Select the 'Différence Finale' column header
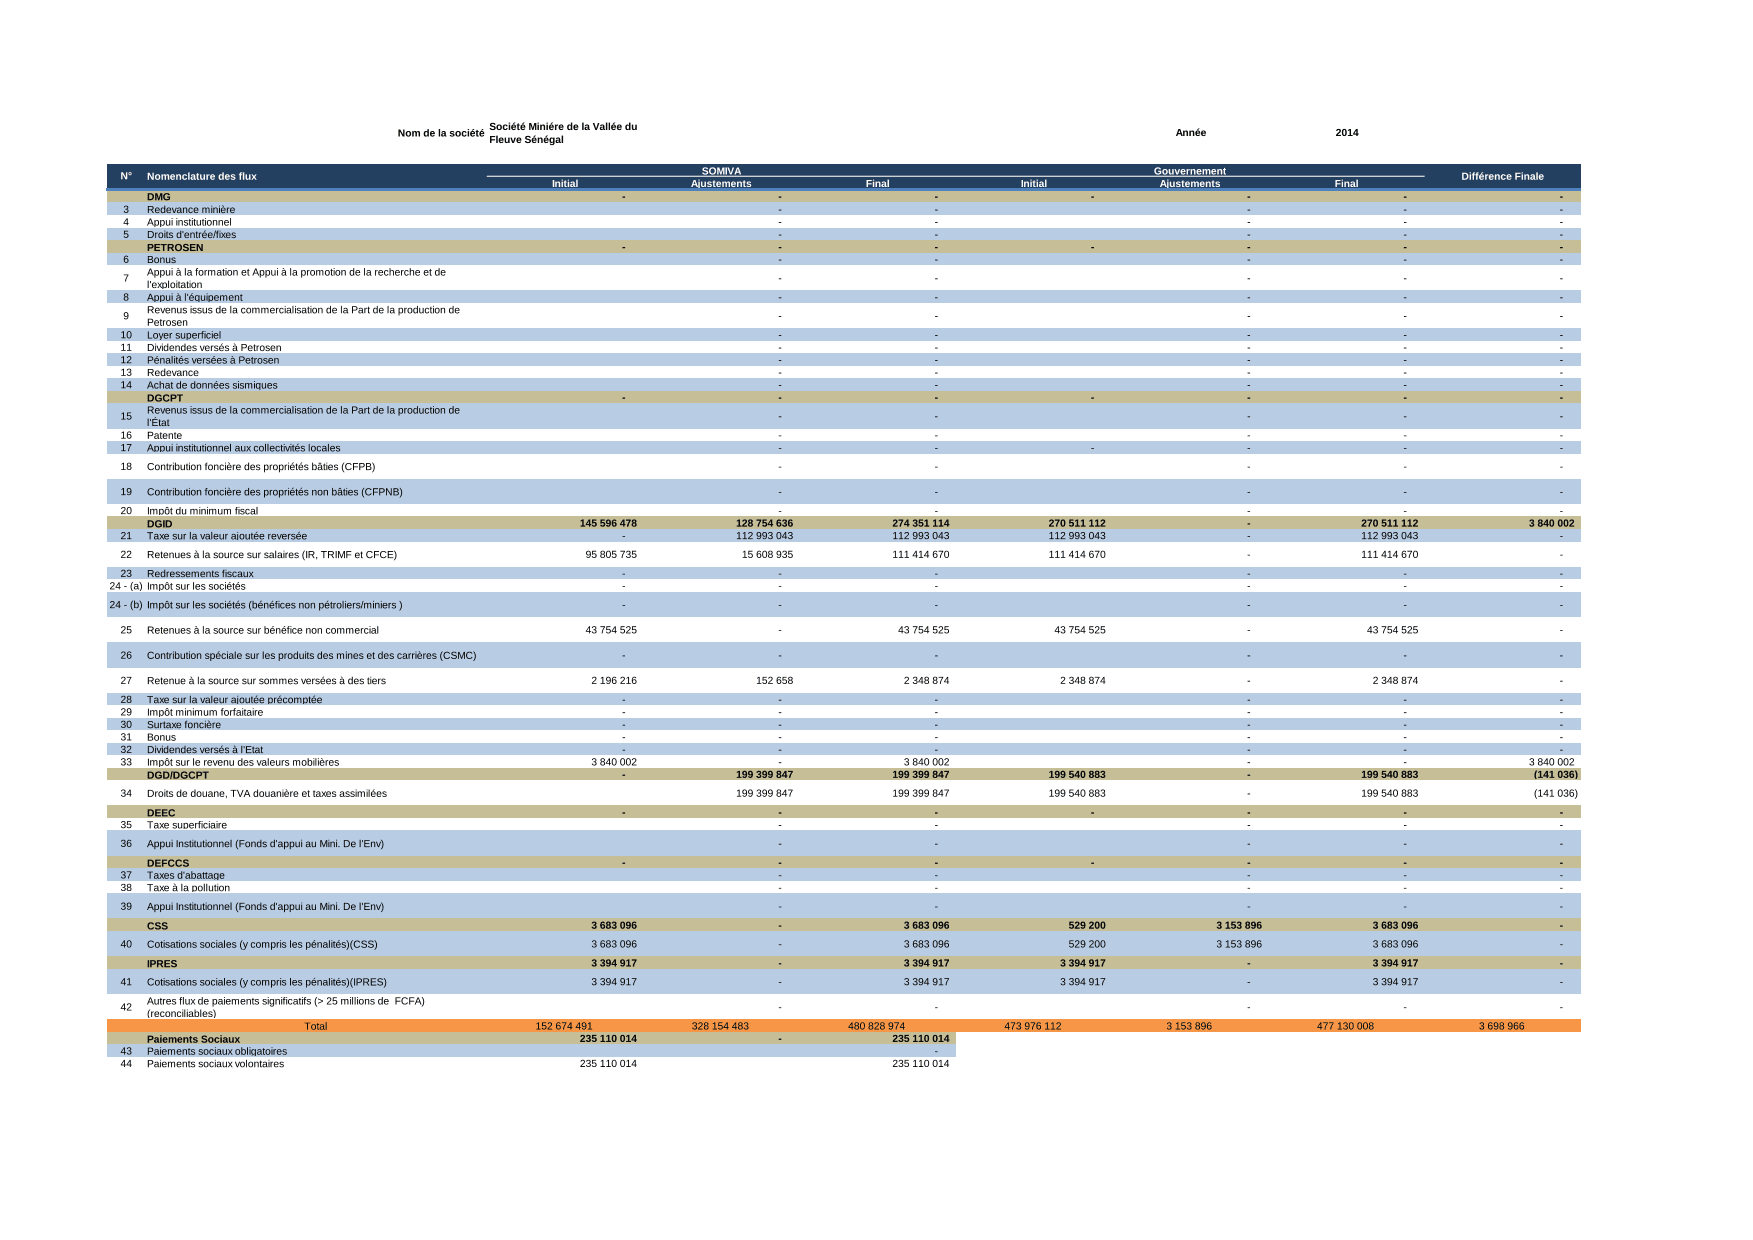This screenshot has height=1240, width=1753. pos(1502,177)
